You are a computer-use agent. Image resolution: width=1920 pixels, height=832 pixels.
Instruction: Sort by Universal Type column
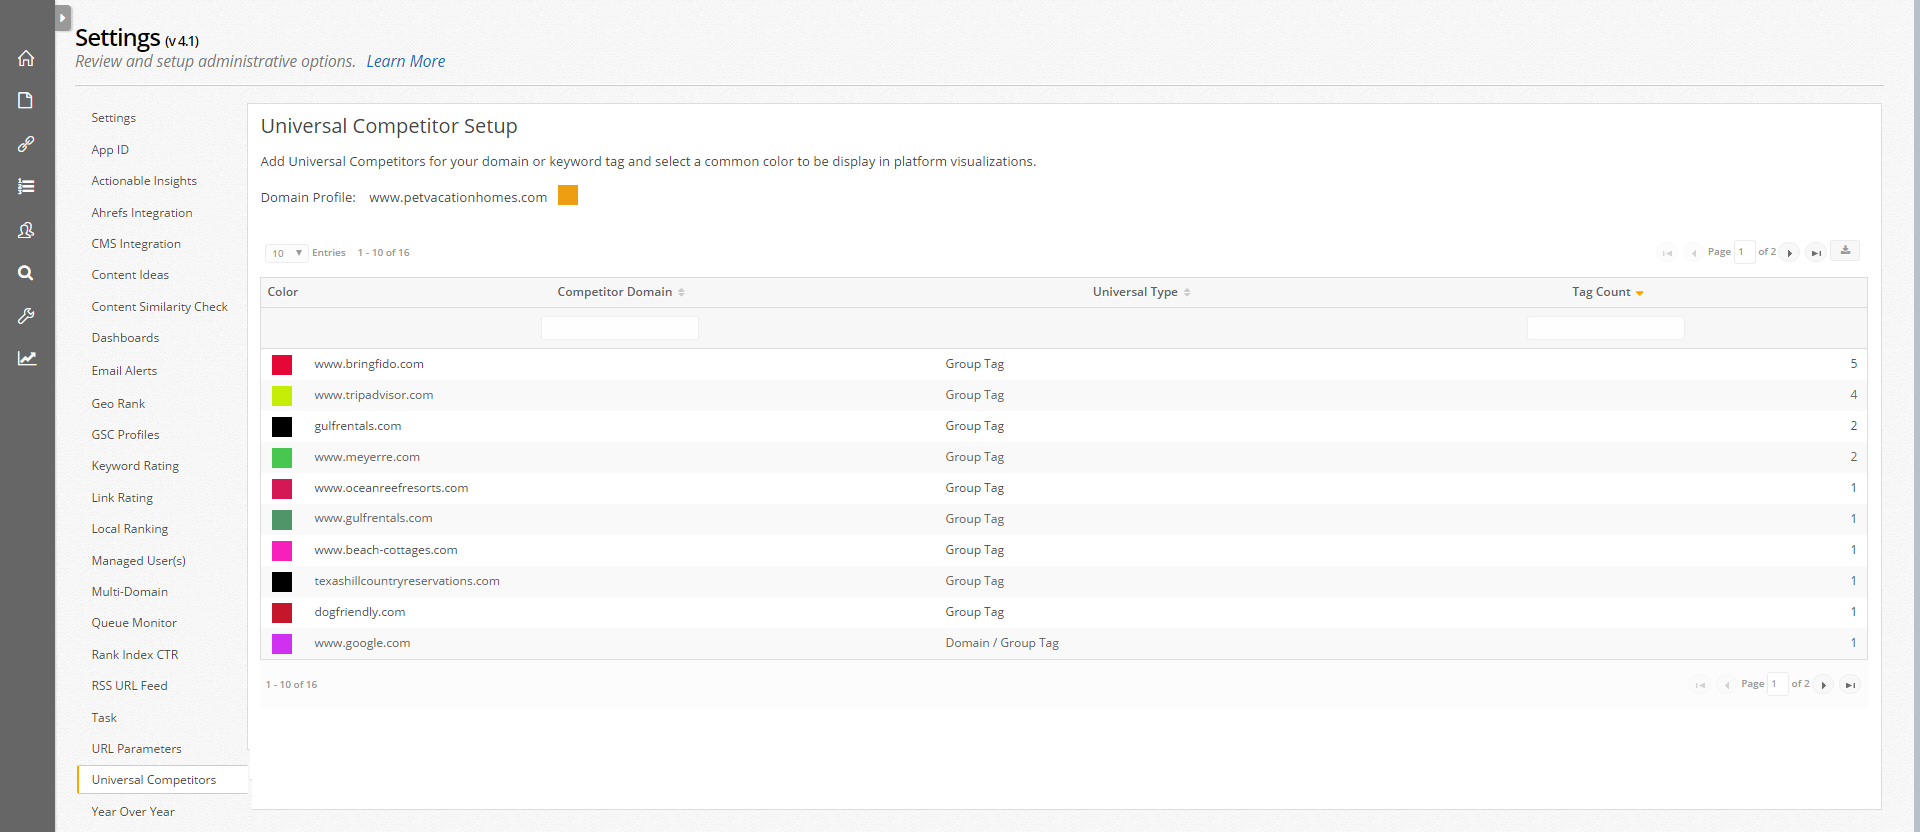pos(1141,292)
